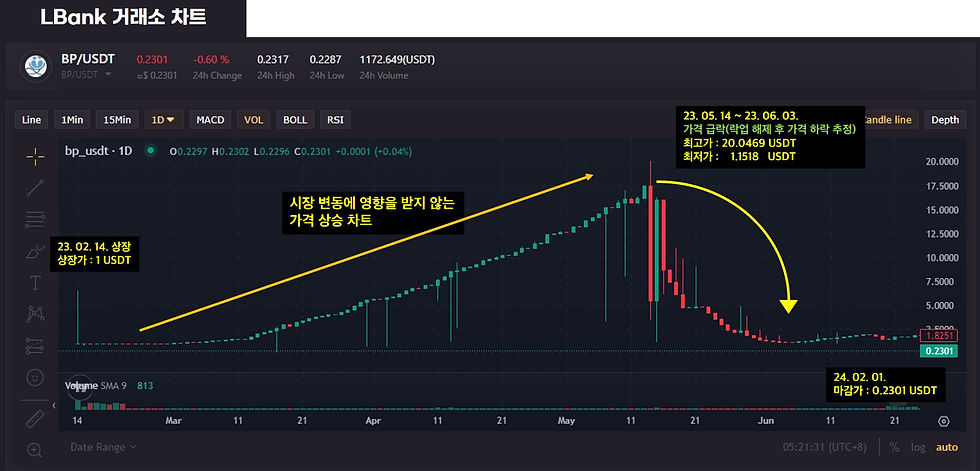
Task: Activate the zoom in tool
Action: click(x=35, y=449)
